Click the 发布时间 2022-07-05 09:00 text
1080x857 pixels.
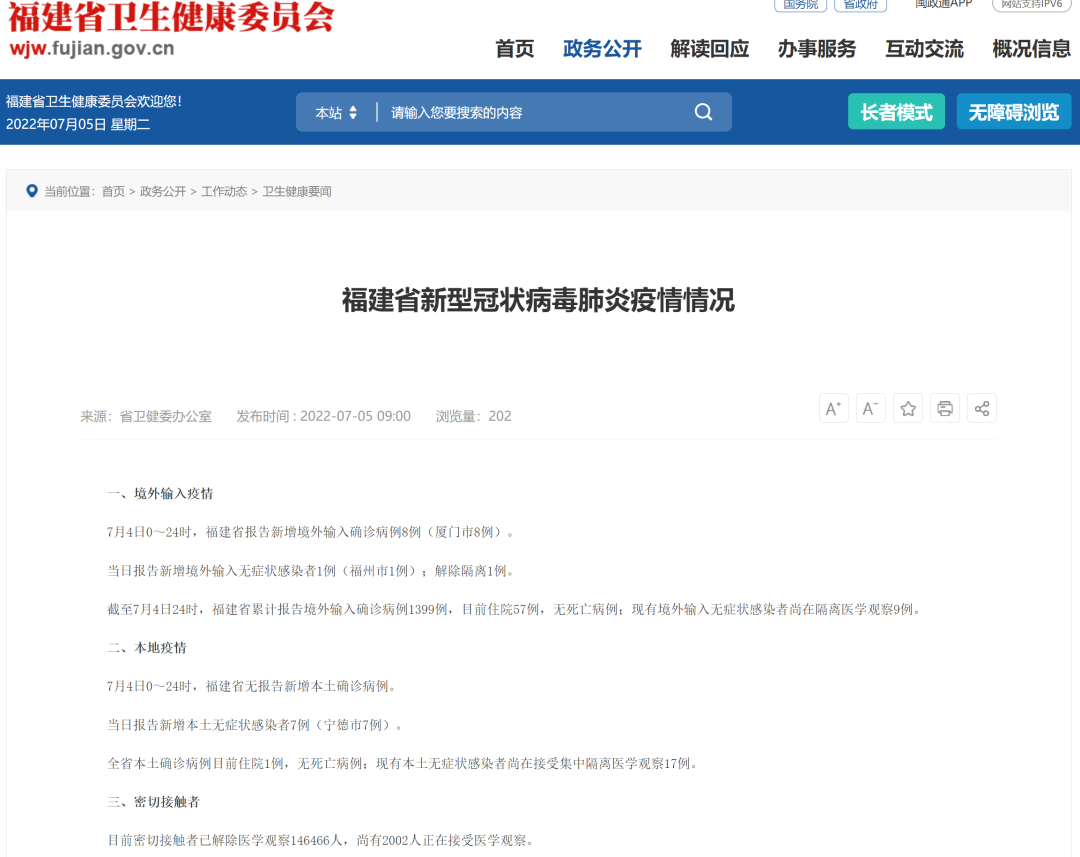(x=324, y=416)
